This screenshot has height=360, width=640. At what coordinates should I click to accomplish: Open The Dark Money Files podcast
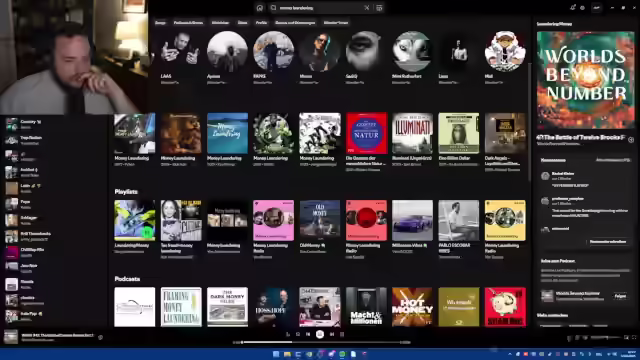coord(227,307)
